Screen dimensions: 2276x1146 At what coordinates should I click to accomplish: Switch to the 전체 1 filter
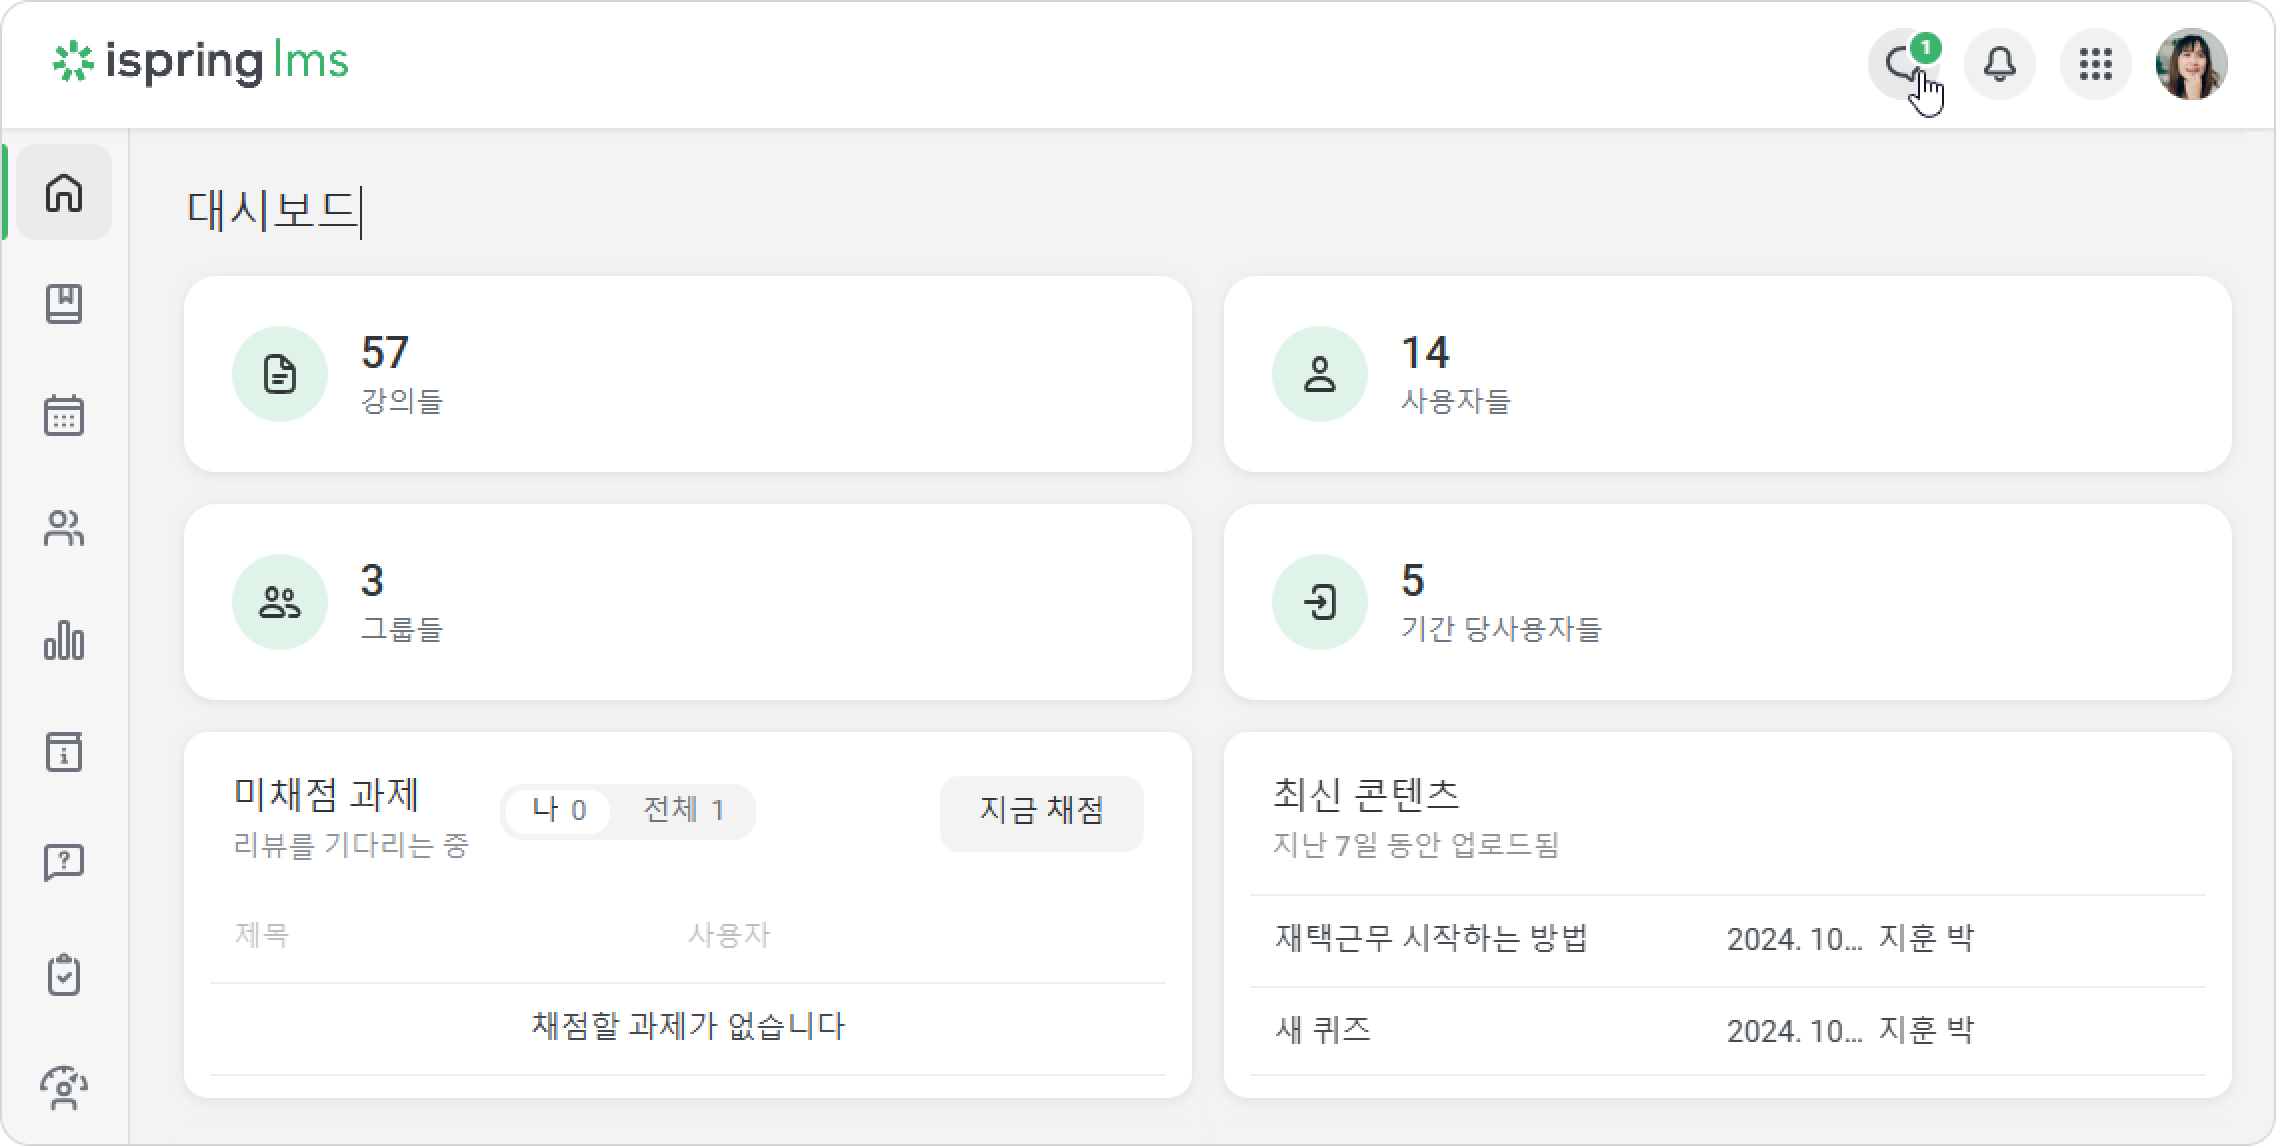coord(683,810)
